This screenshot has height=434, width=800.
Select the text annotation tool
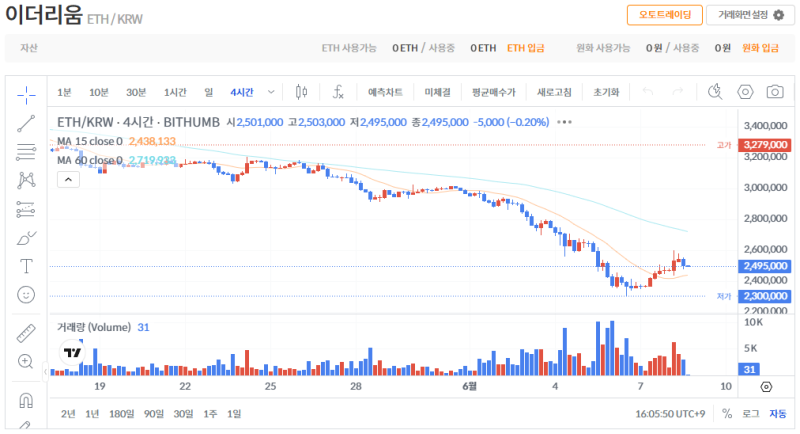pos(26,266)
